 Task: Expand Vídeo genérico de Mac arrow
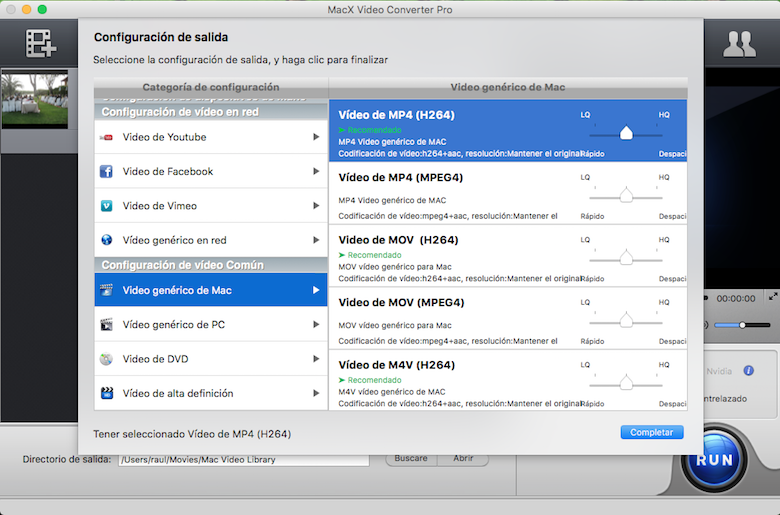[316, 290]
